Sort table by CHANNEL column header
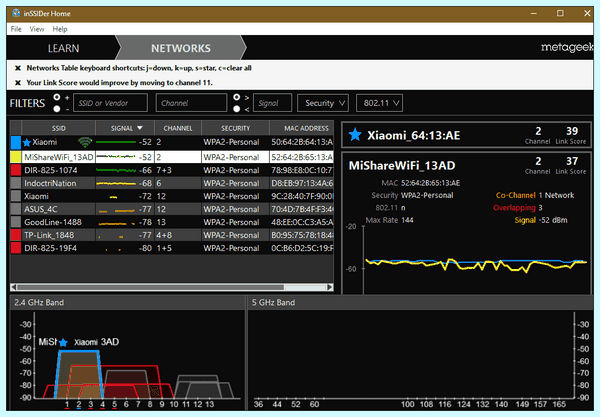 coord(178,128)
